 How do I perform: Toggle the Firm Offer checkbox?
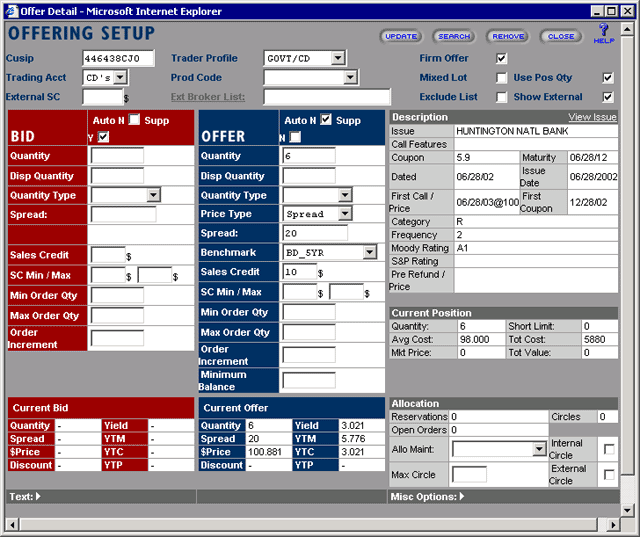(502, 59)
